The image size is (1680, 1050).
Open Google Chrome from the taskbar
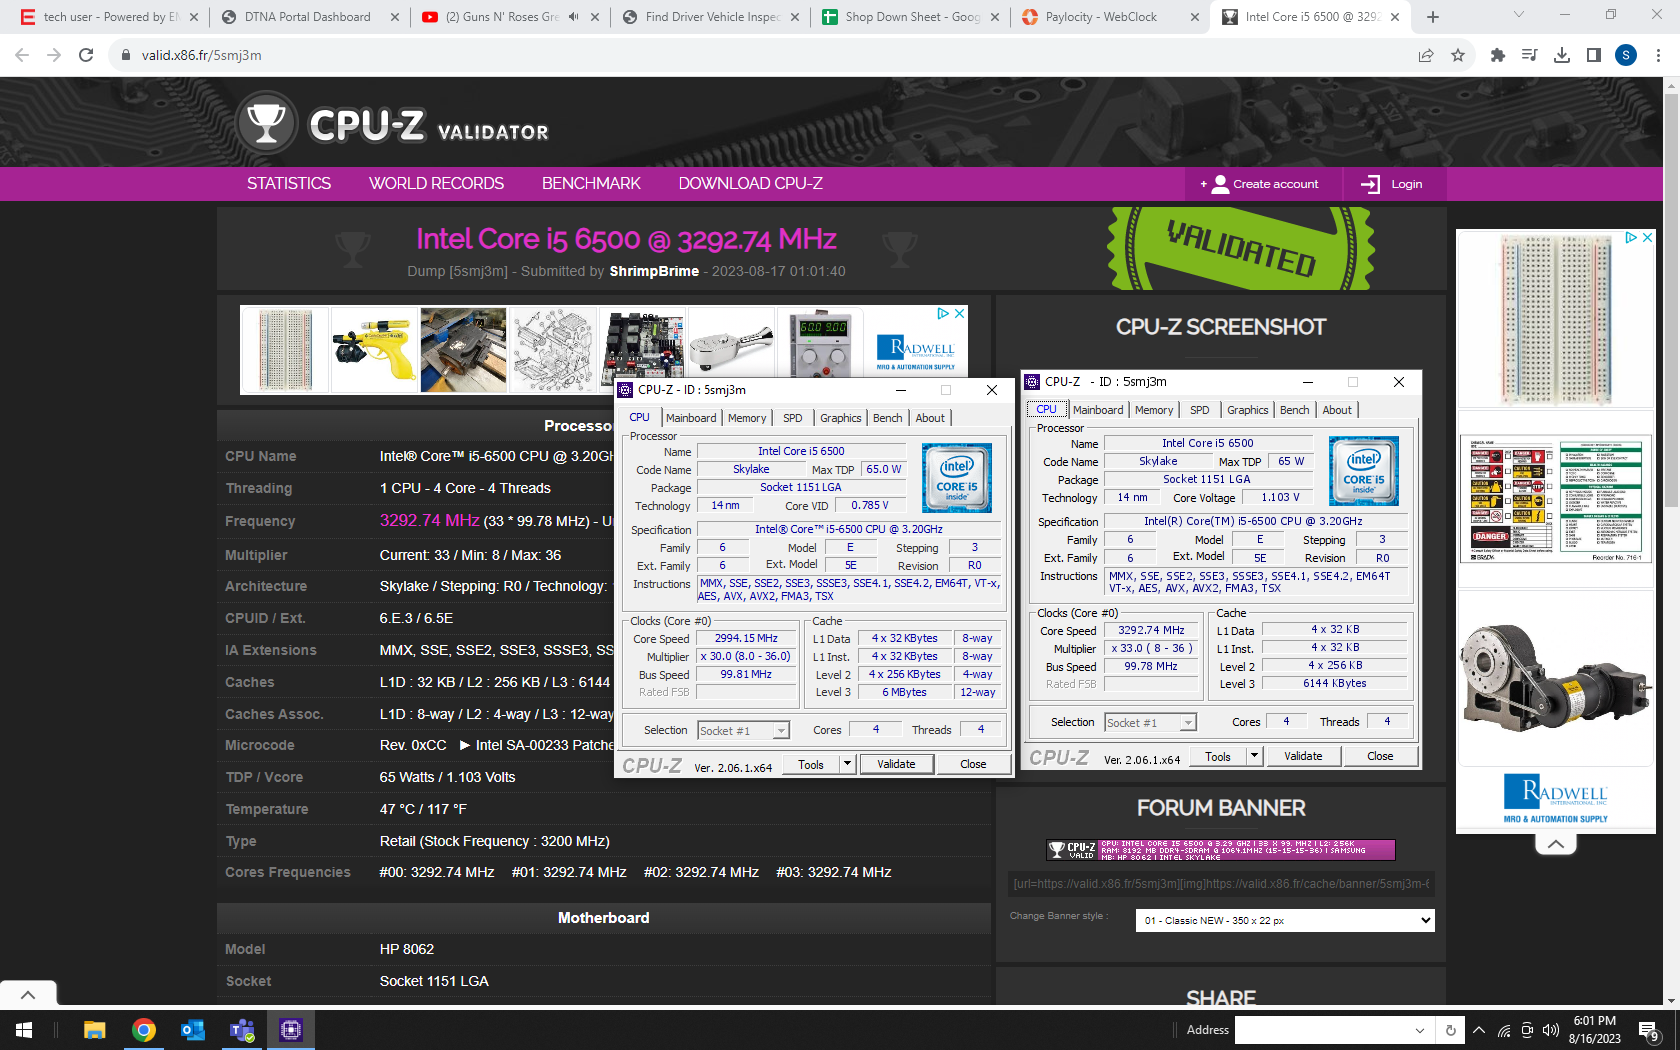pyautogui.click(x=144, y=1030)
